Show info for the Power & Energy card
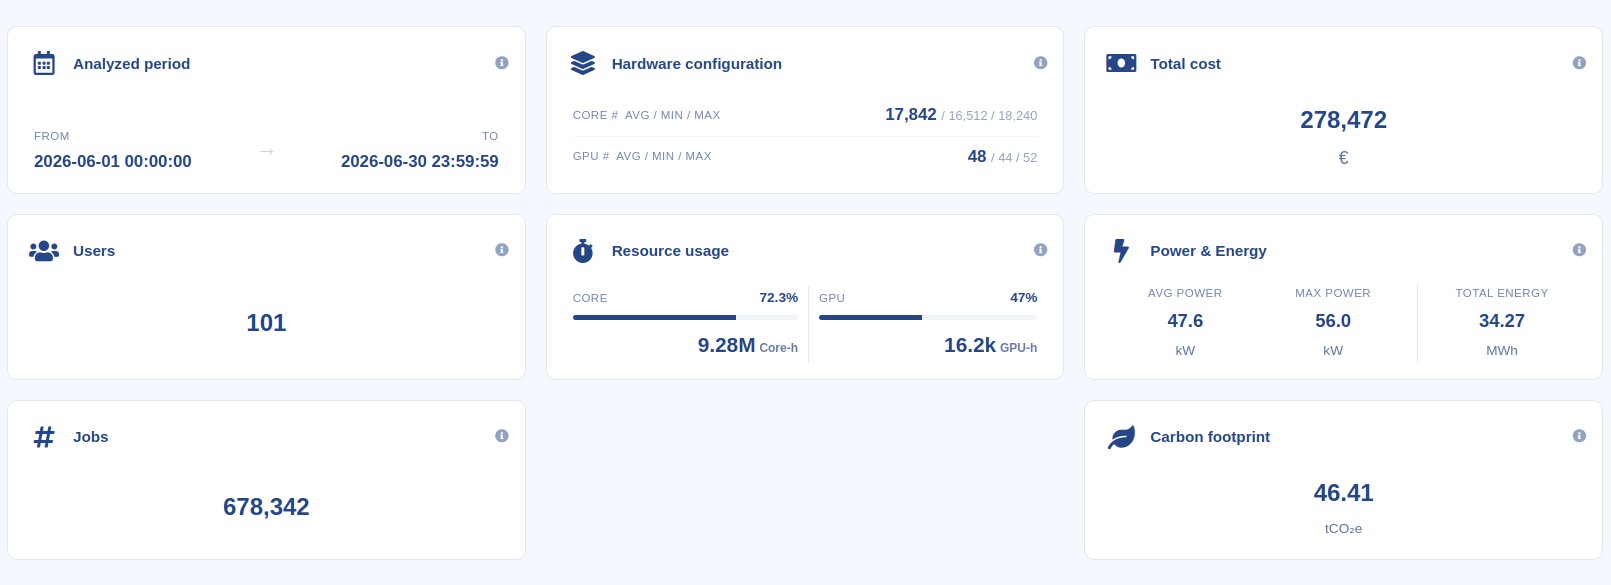This screenshot has height=585, width=1611. pyautogui.click(x=1579, y=250)
